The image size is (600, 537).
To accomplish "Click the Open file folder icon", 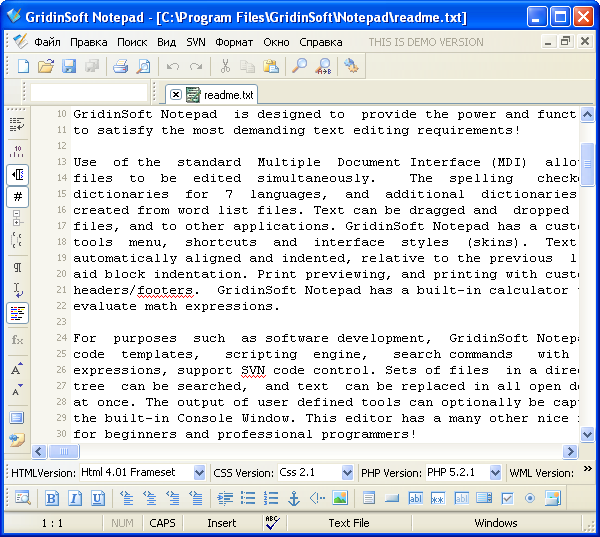I will coord(46,66).
